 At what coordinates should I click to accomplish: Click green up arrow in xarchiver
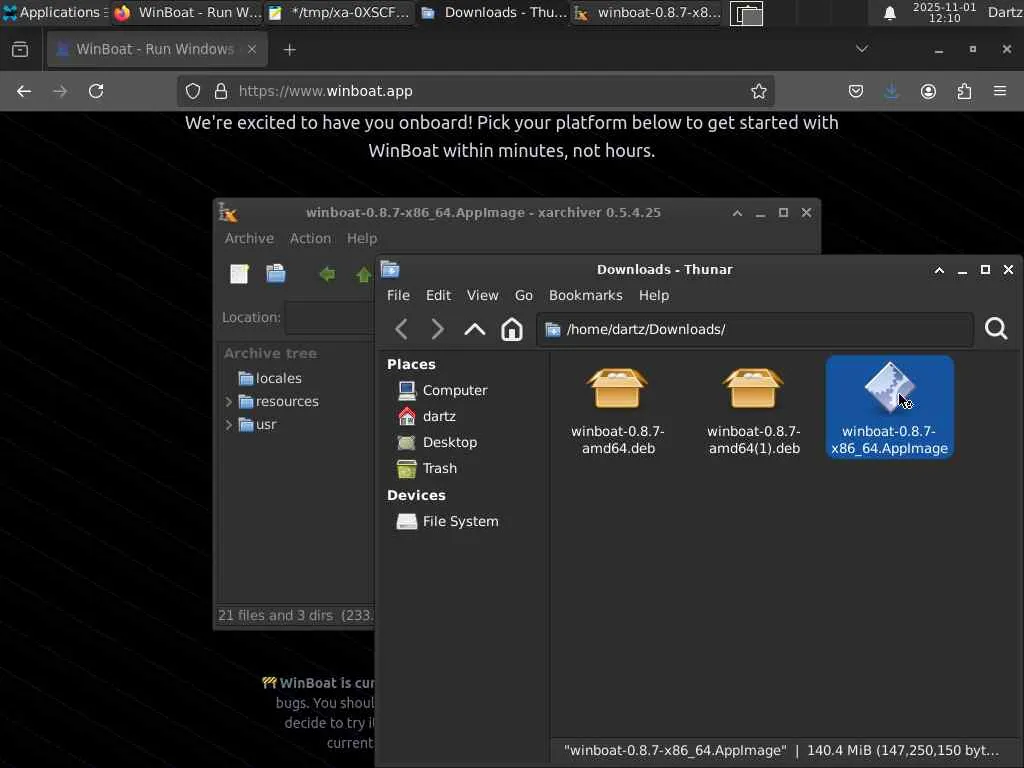(x=364, y=274)
